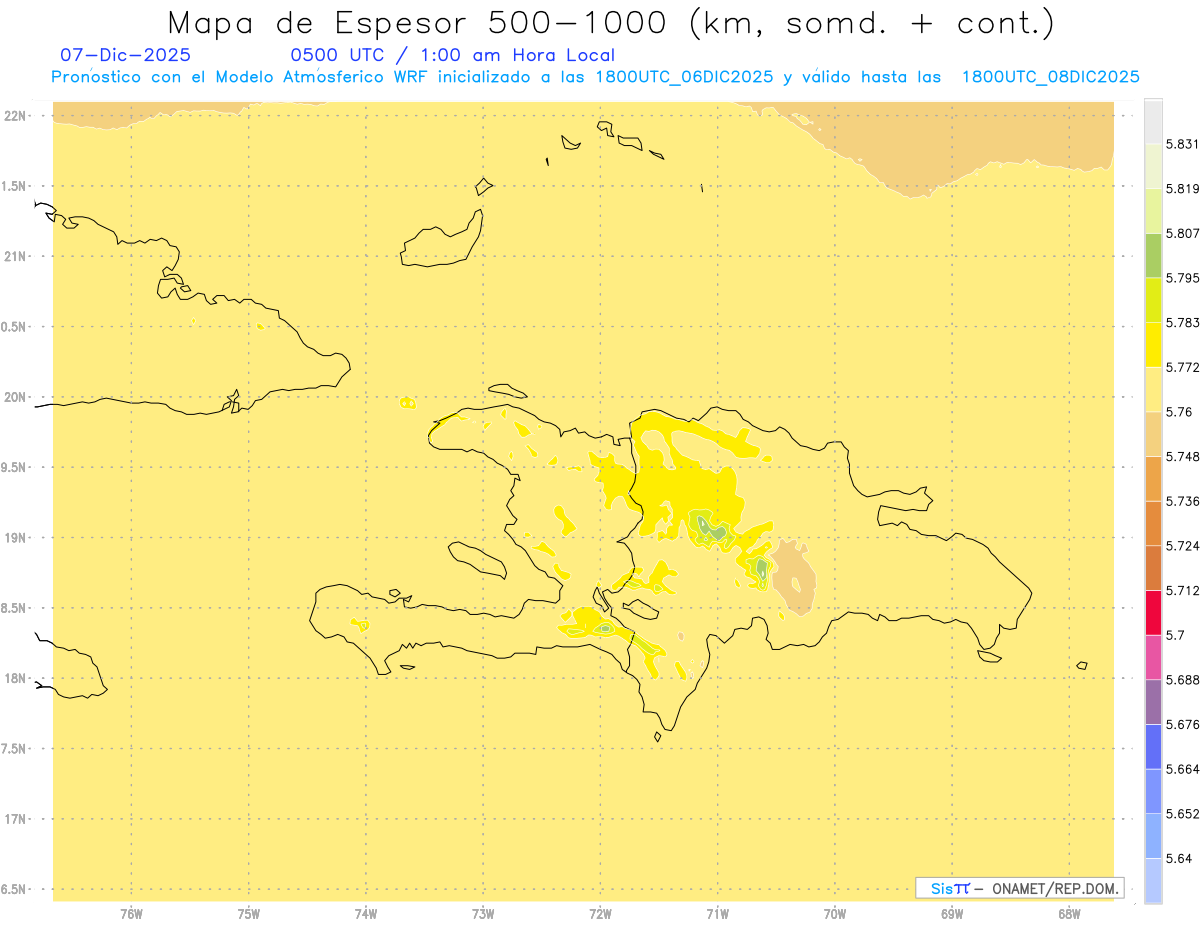Image resolution: width=1200 pixels, height=927 pixels.
Task: Pick the tan swatch between 5.76 and 5.748
Action: tap(1153, 434)
